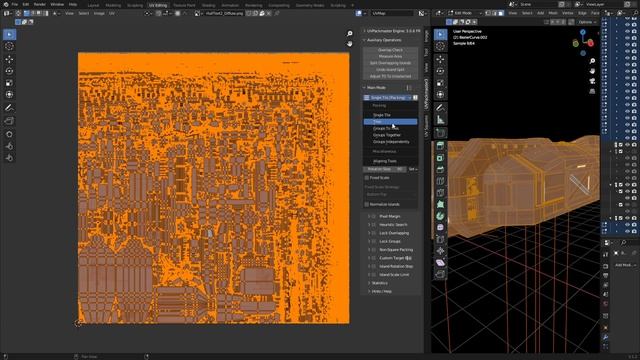
Task: Expand the Statistics subpanel
Action: tap(369, 283)
